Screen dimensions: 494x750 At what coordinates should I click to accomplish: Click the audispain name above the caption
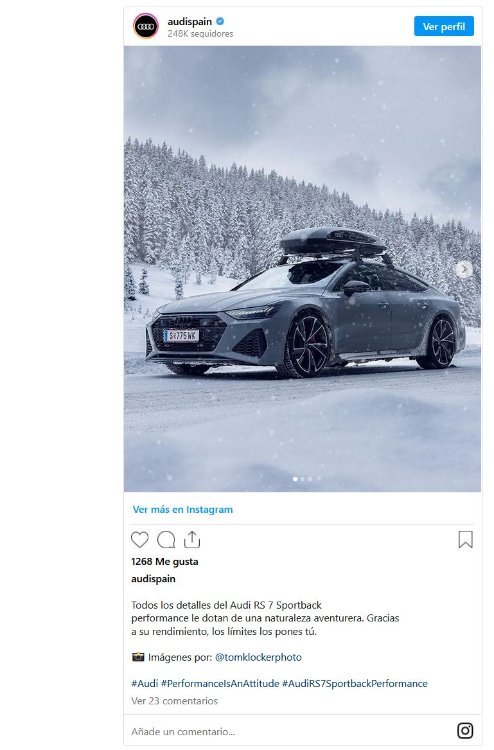click(153, 579)
